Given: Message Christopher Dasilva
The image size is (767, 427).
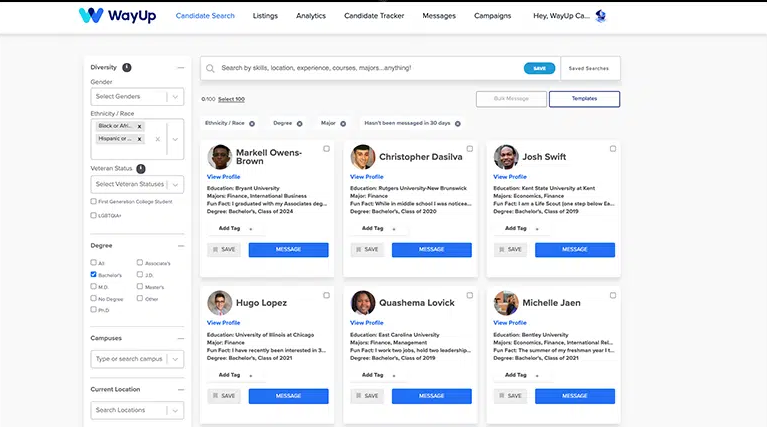Looking at the screenshot, I should coord(432,249).
